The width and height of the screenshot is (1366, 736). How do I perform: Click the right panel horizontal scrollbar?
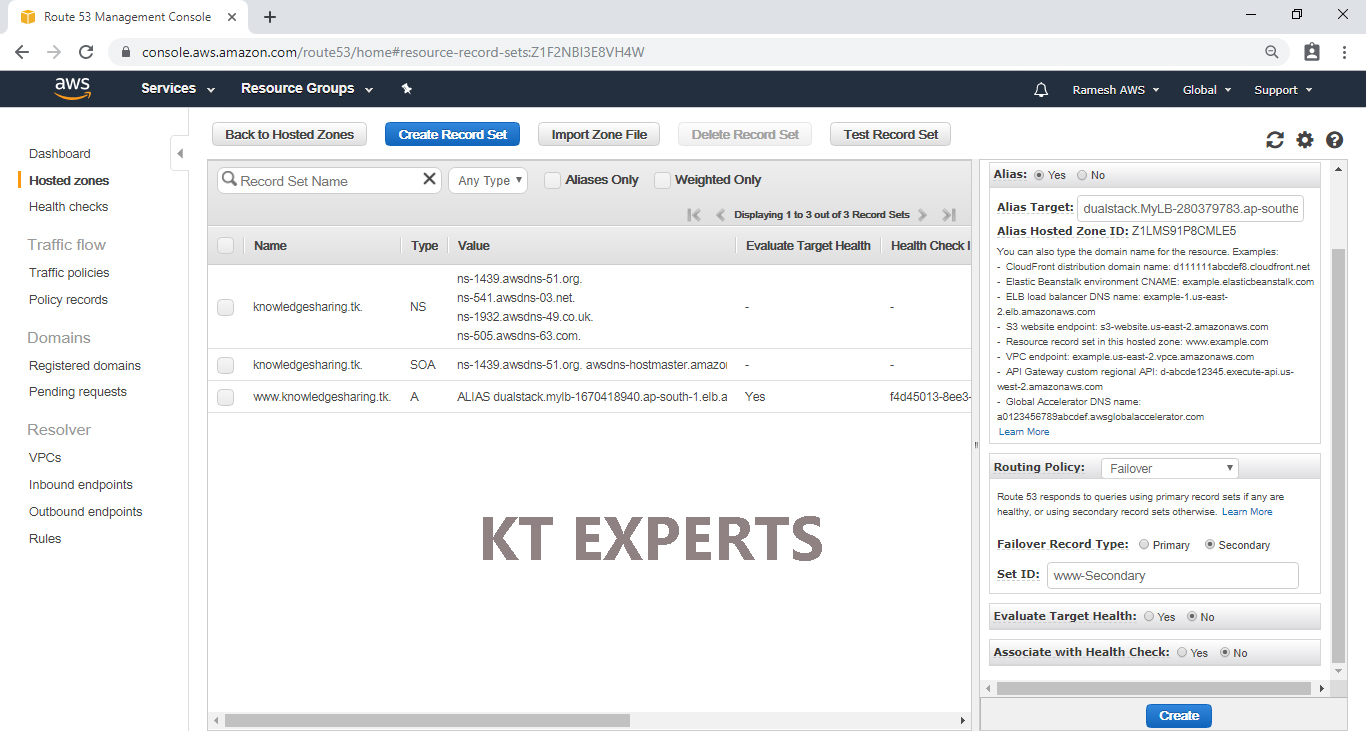pos(1153,688)
